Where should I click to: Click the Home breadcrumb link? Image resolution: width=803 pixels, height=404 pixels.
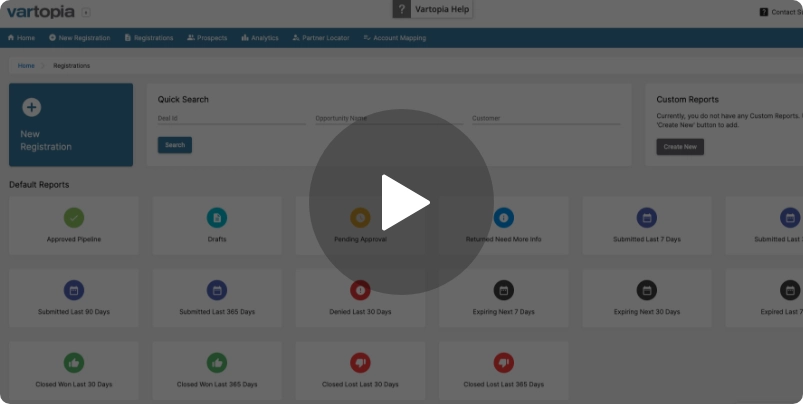(x=26, y=66)
